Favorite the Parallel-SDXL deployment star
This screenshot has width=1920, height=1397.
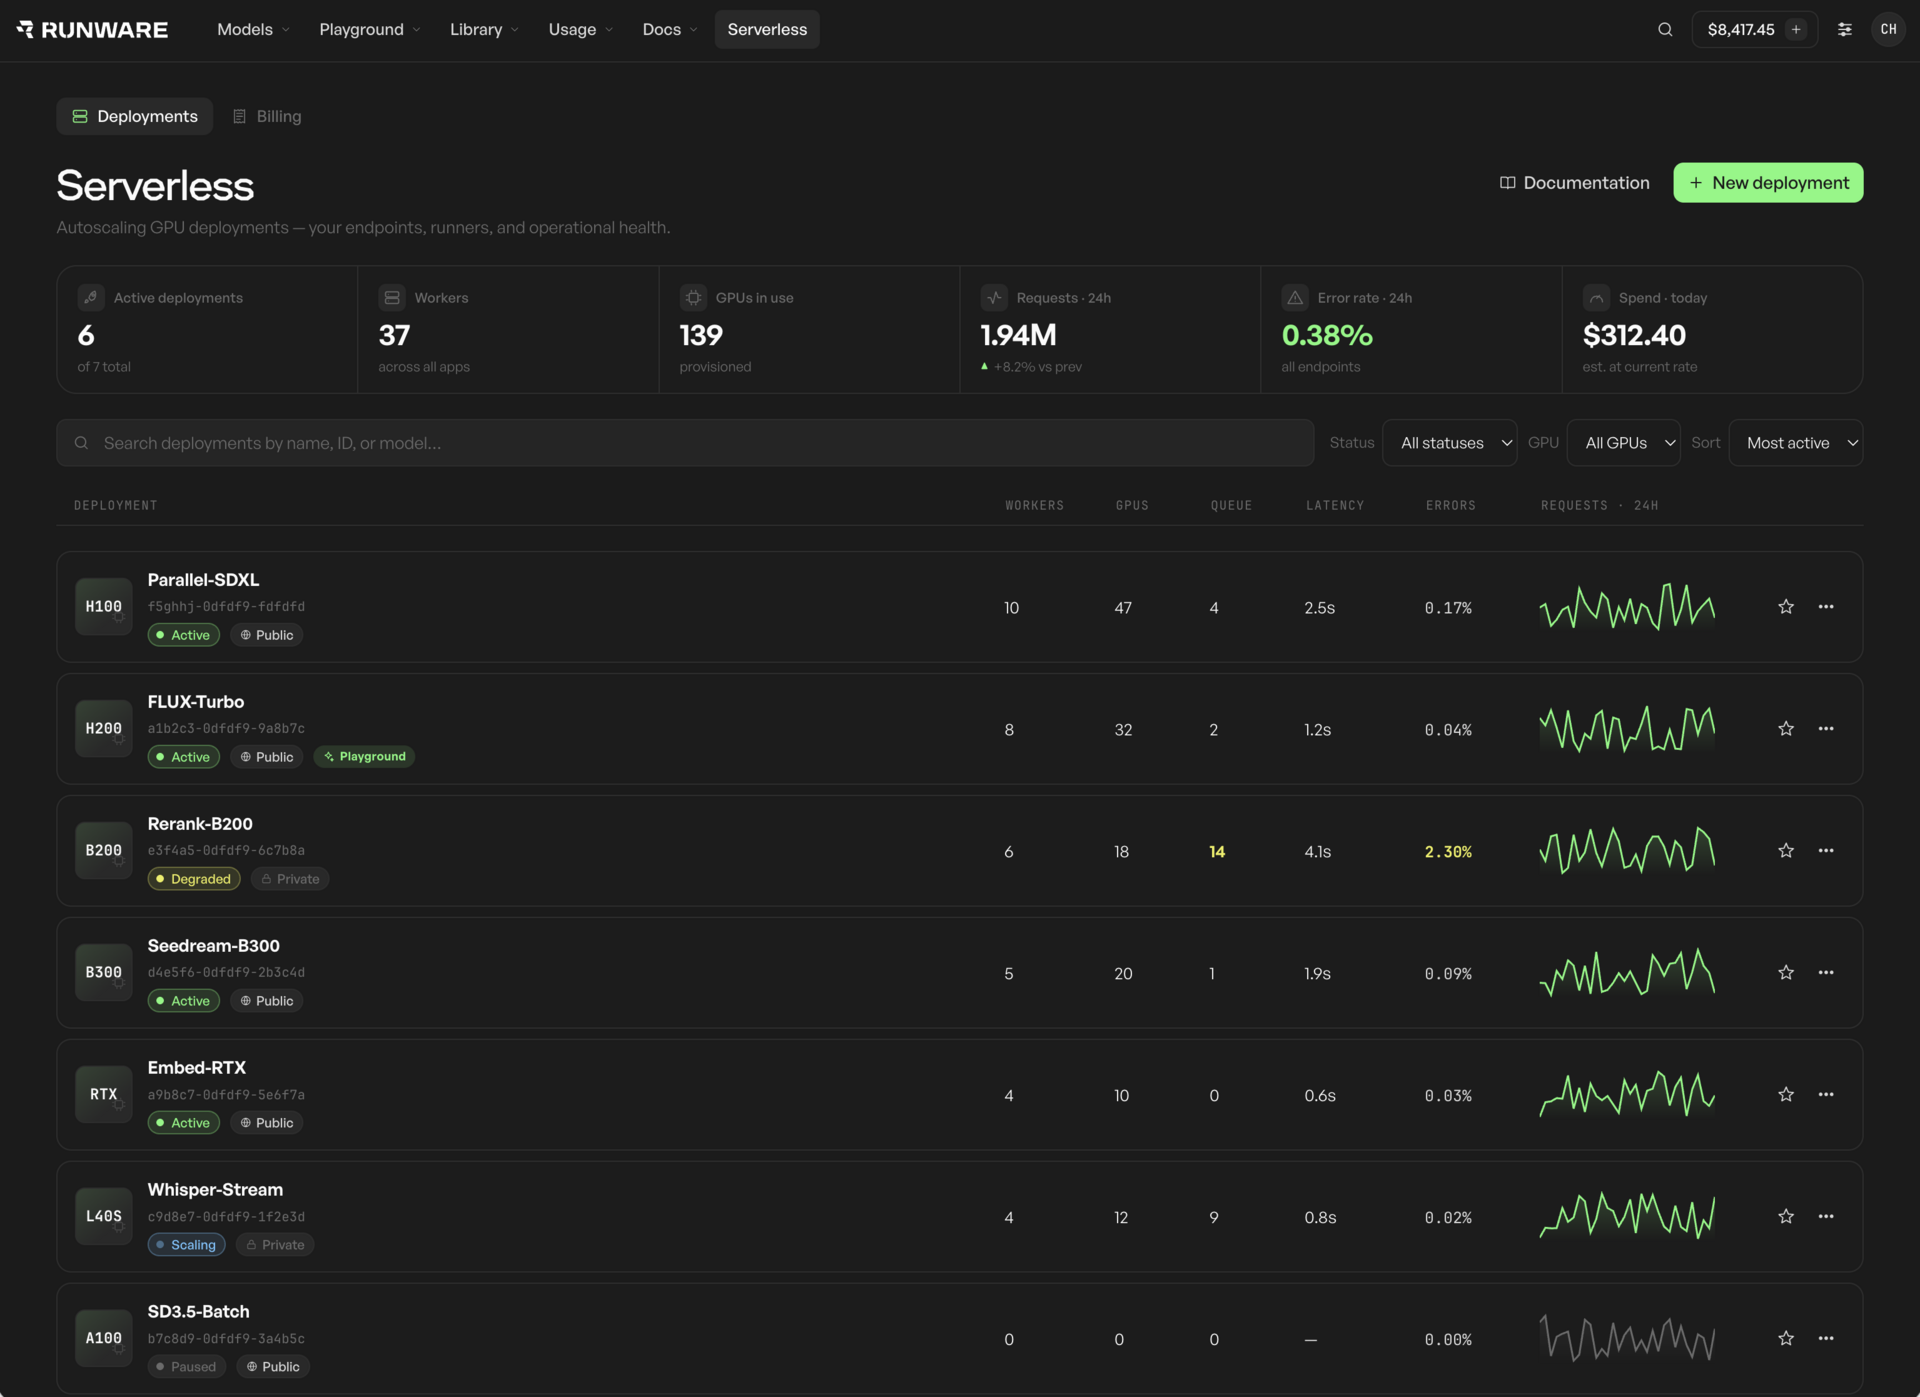tap(1786, 607)
